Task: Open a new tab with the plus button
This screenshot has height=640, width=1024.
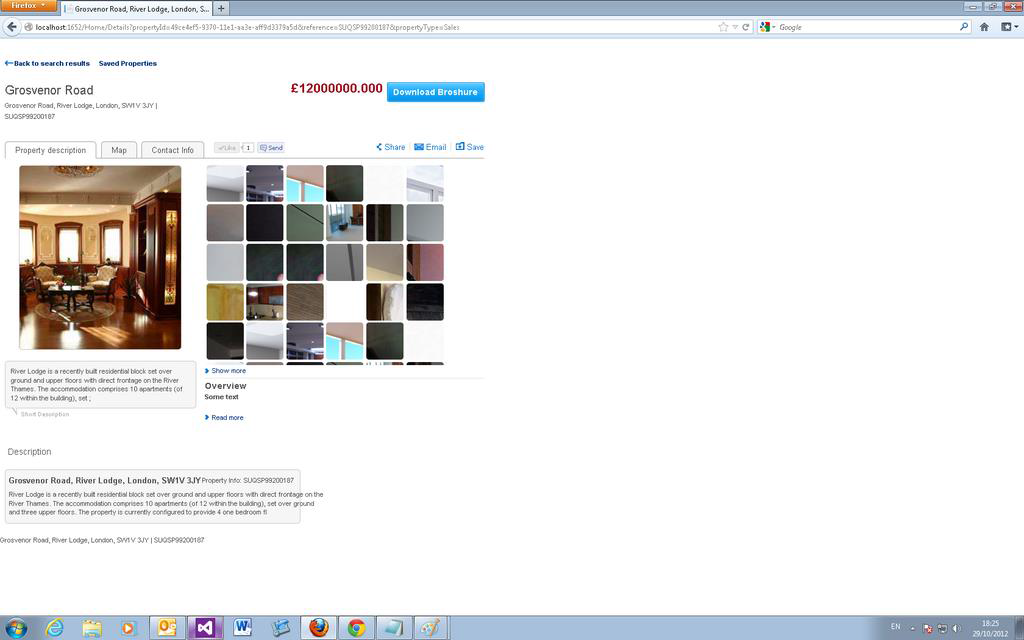Action: tap(221, 8)
